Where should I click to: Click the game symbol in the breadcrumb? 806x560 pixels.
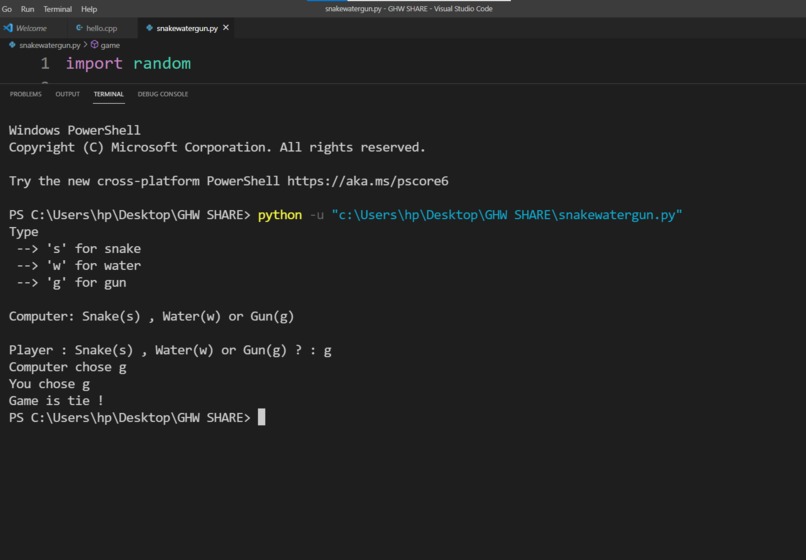point(110,45)
